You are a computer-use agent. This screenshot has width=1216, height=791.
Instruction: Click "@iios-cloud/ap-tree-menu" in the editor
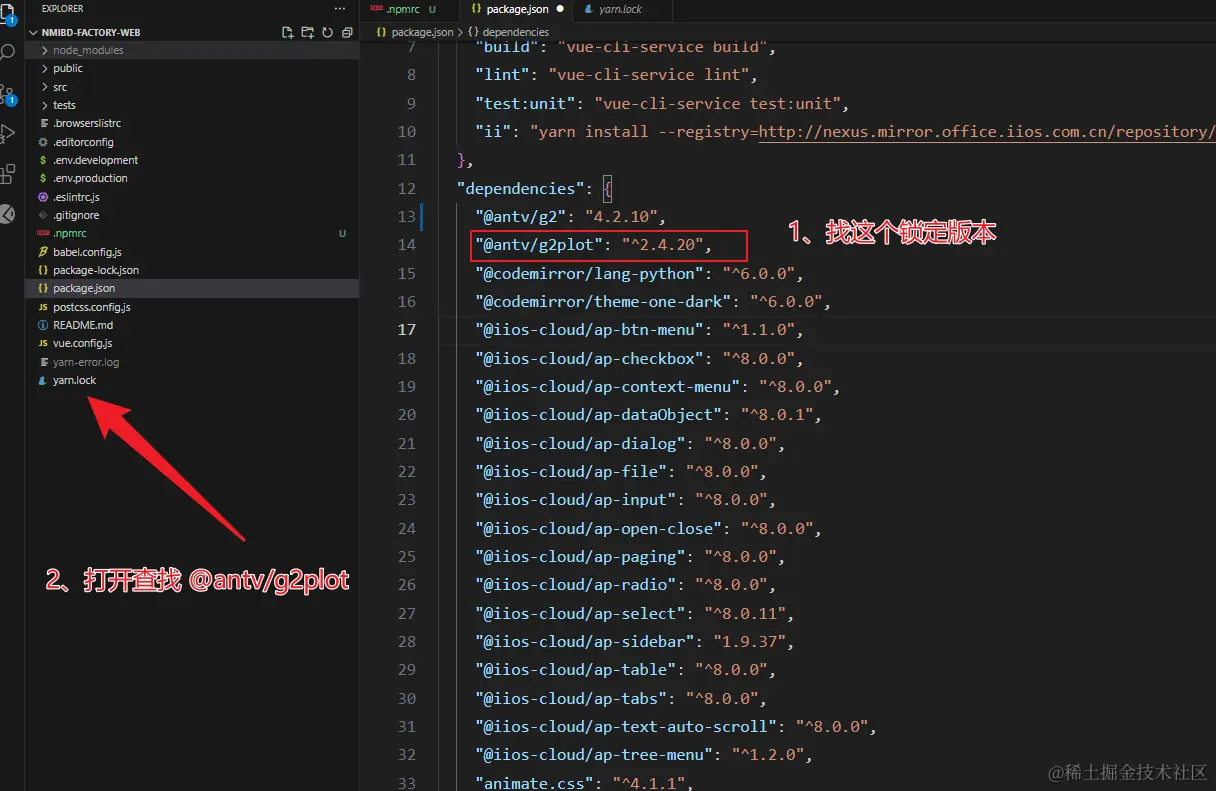point(594,755)
